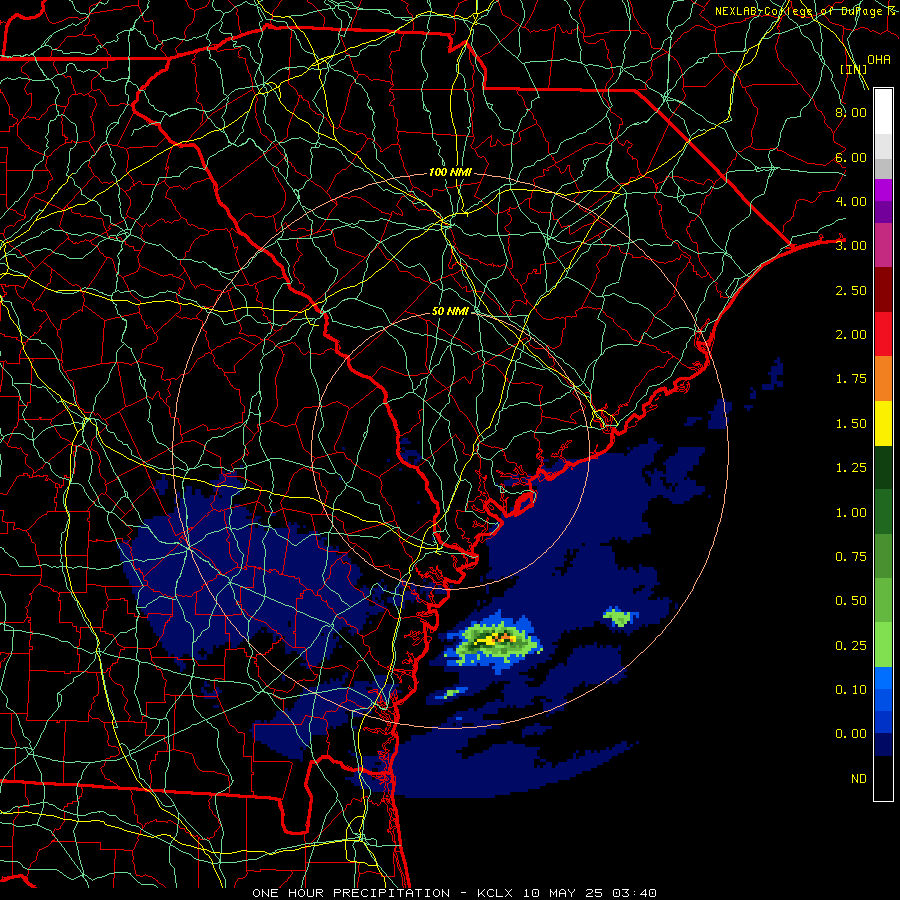The height and width of the screenshot is (900, 900).
Task: Click the ND legend label
Action: [x=859, y=779]
